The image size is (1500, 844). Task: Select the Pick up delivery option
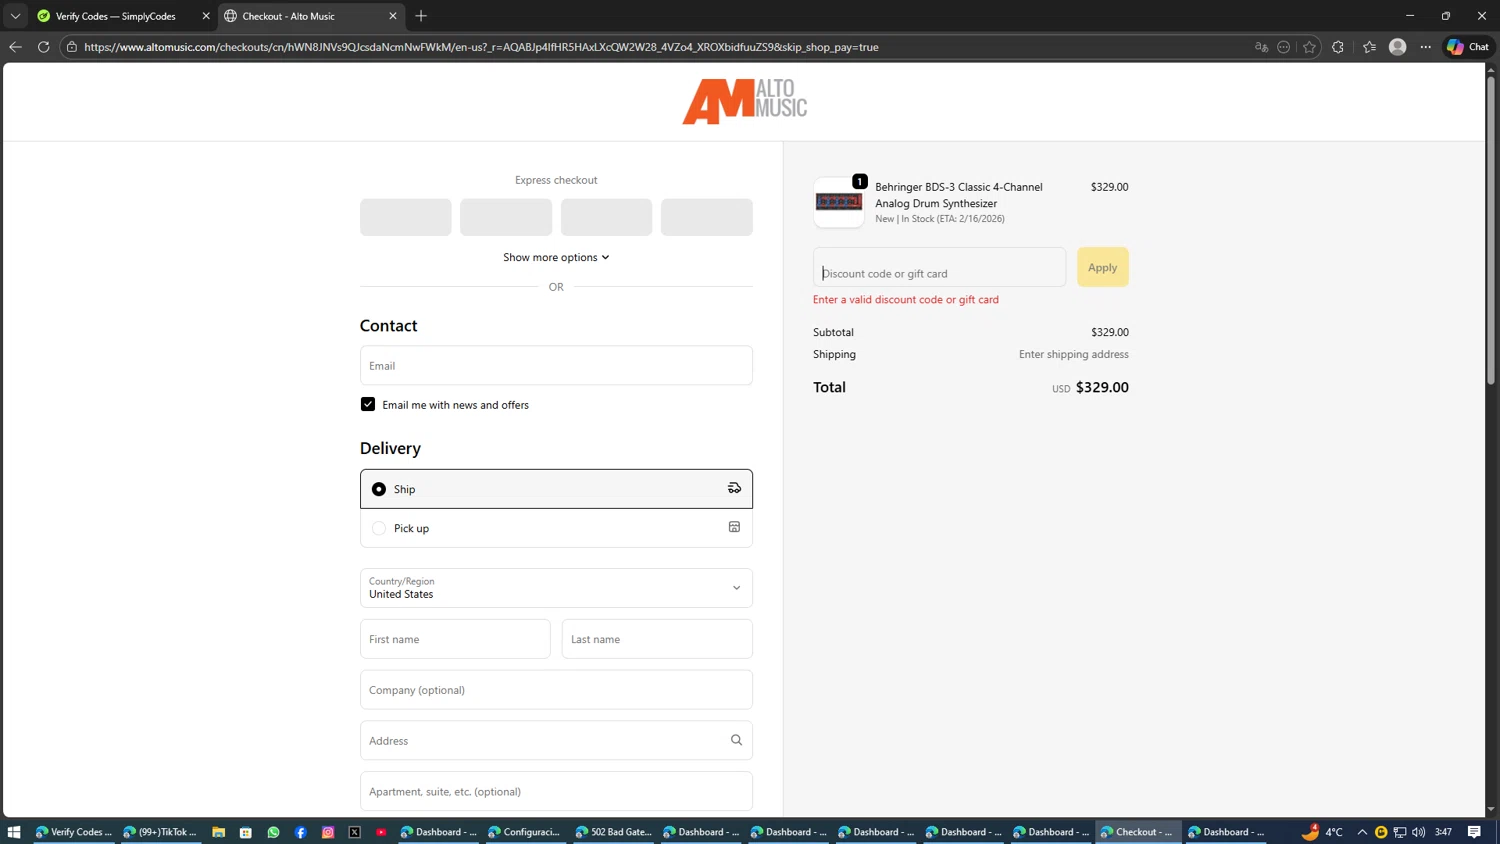tap(556, 528)
